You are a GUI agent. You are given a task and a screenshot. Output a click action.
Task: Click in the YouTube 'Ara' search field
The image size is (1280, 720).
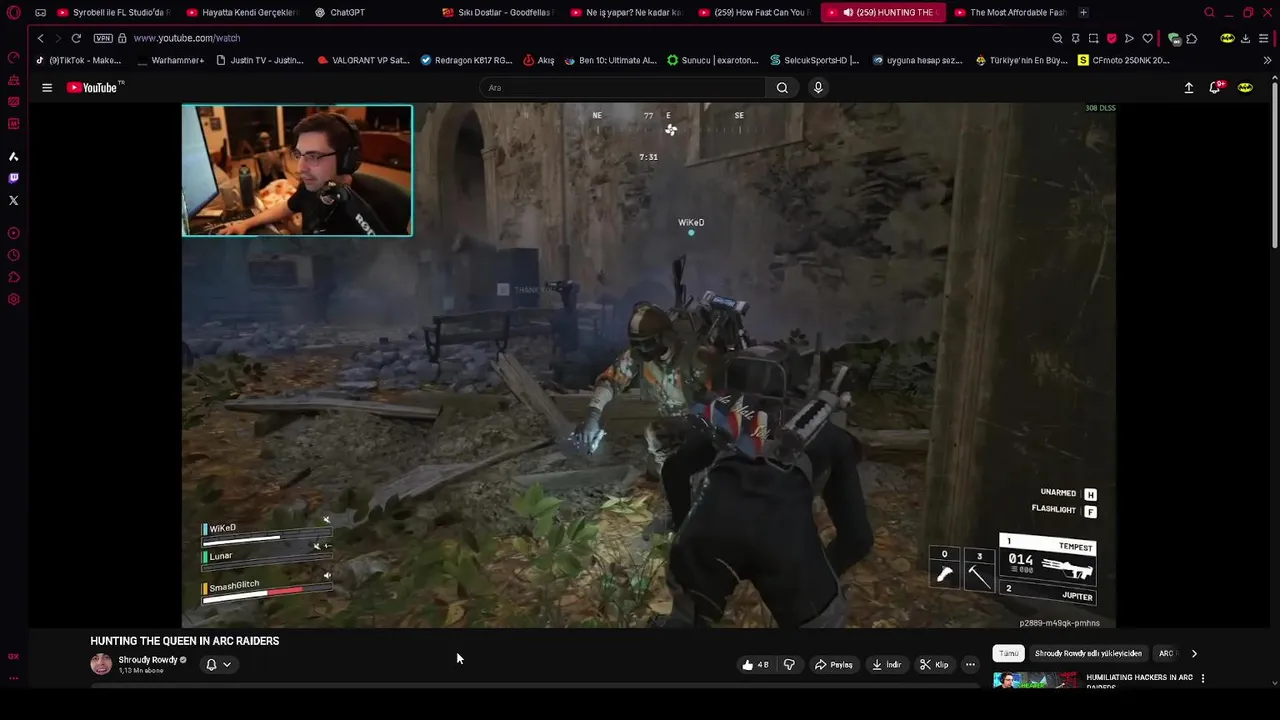(x=623, y=88)
